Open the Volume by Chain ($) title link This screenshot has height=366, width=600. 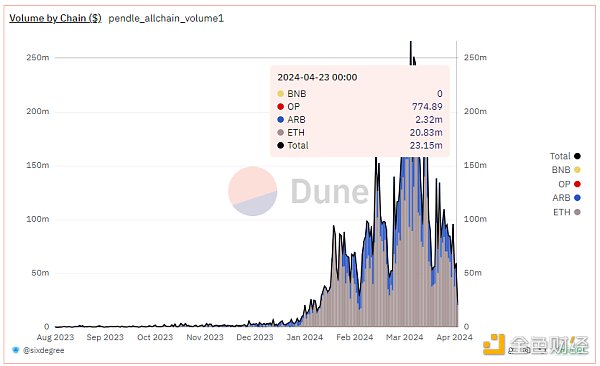tap(55, 18)
